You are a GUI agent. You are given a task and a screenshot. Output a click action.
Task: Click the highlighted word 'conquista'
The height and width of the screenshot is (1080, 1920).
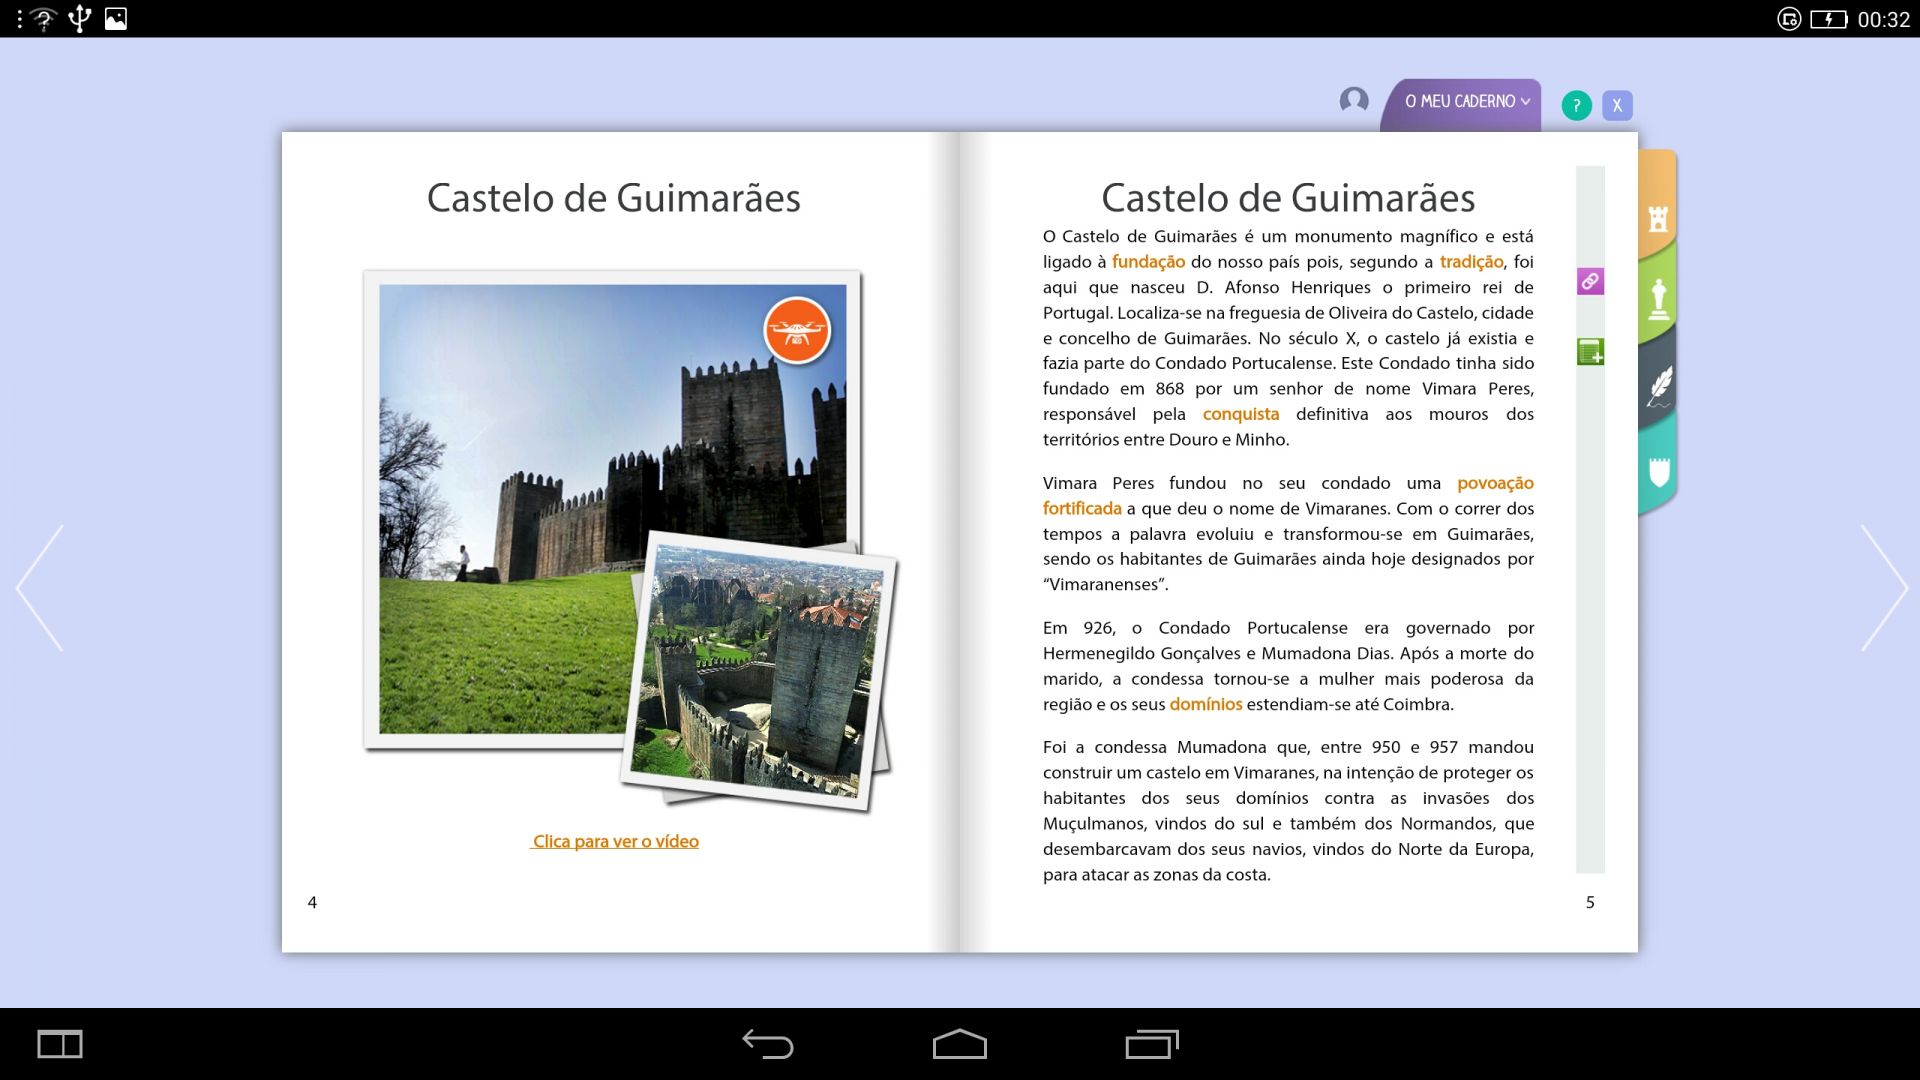1240,414
